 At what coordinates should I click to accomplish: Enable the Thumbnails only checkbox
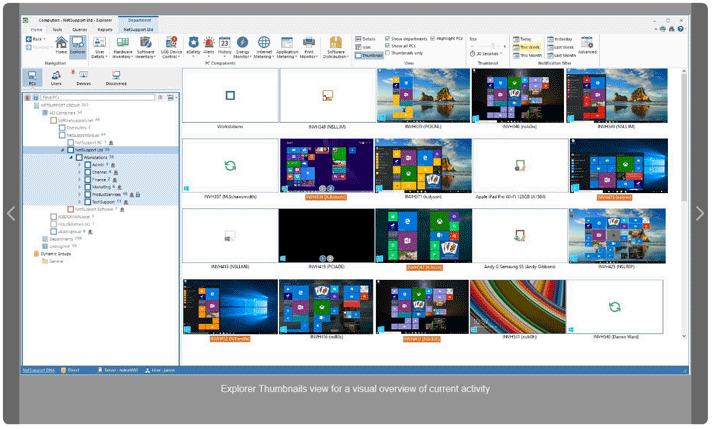tap(388, 54)
